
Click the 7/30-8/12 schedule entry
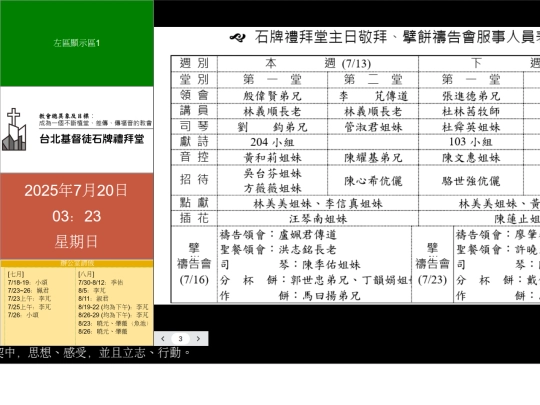[101, 282]
